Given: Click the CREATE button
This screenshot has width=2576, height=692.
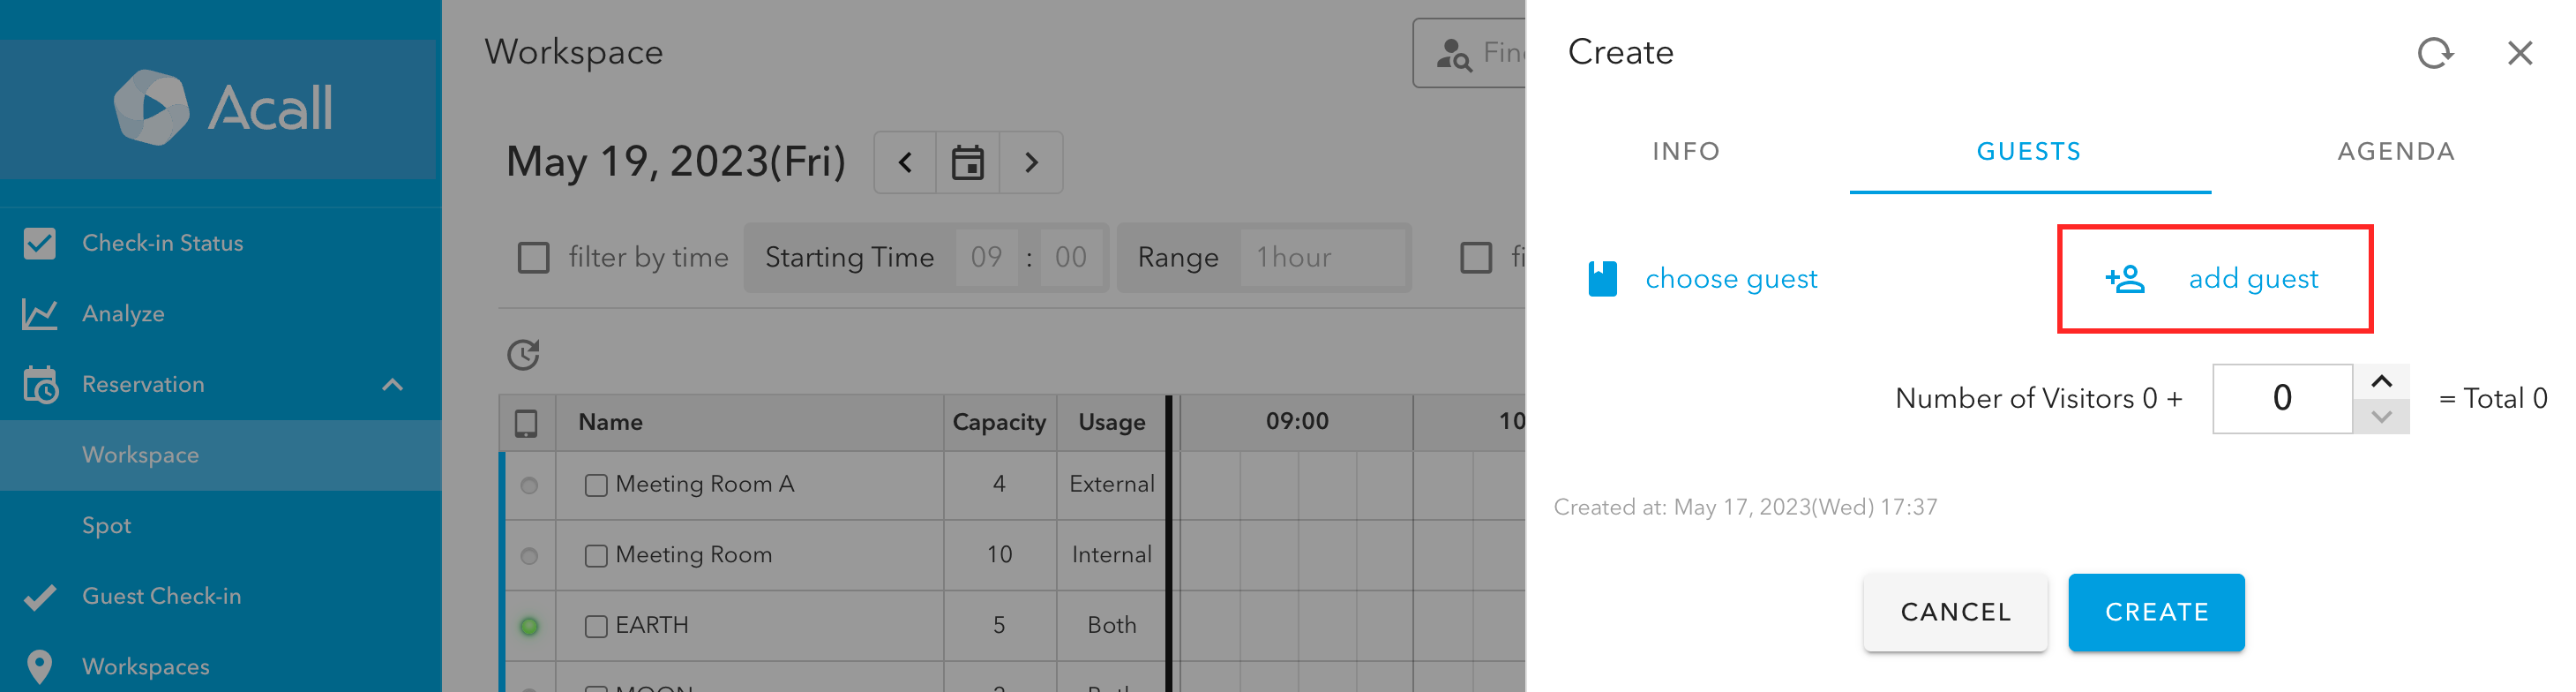Looking at the screenshot, I should click(2156, 613).
